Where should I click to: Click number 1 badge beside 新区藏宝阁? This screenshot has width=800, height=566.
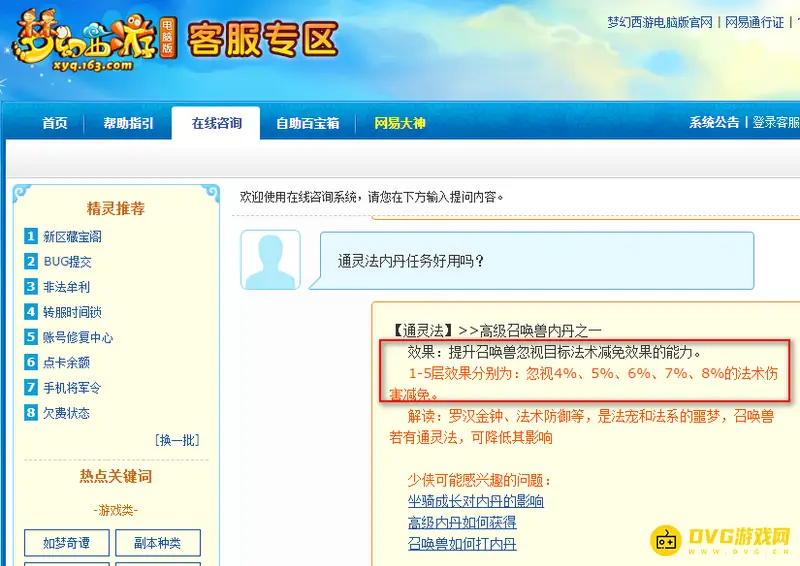coord(31,236)
